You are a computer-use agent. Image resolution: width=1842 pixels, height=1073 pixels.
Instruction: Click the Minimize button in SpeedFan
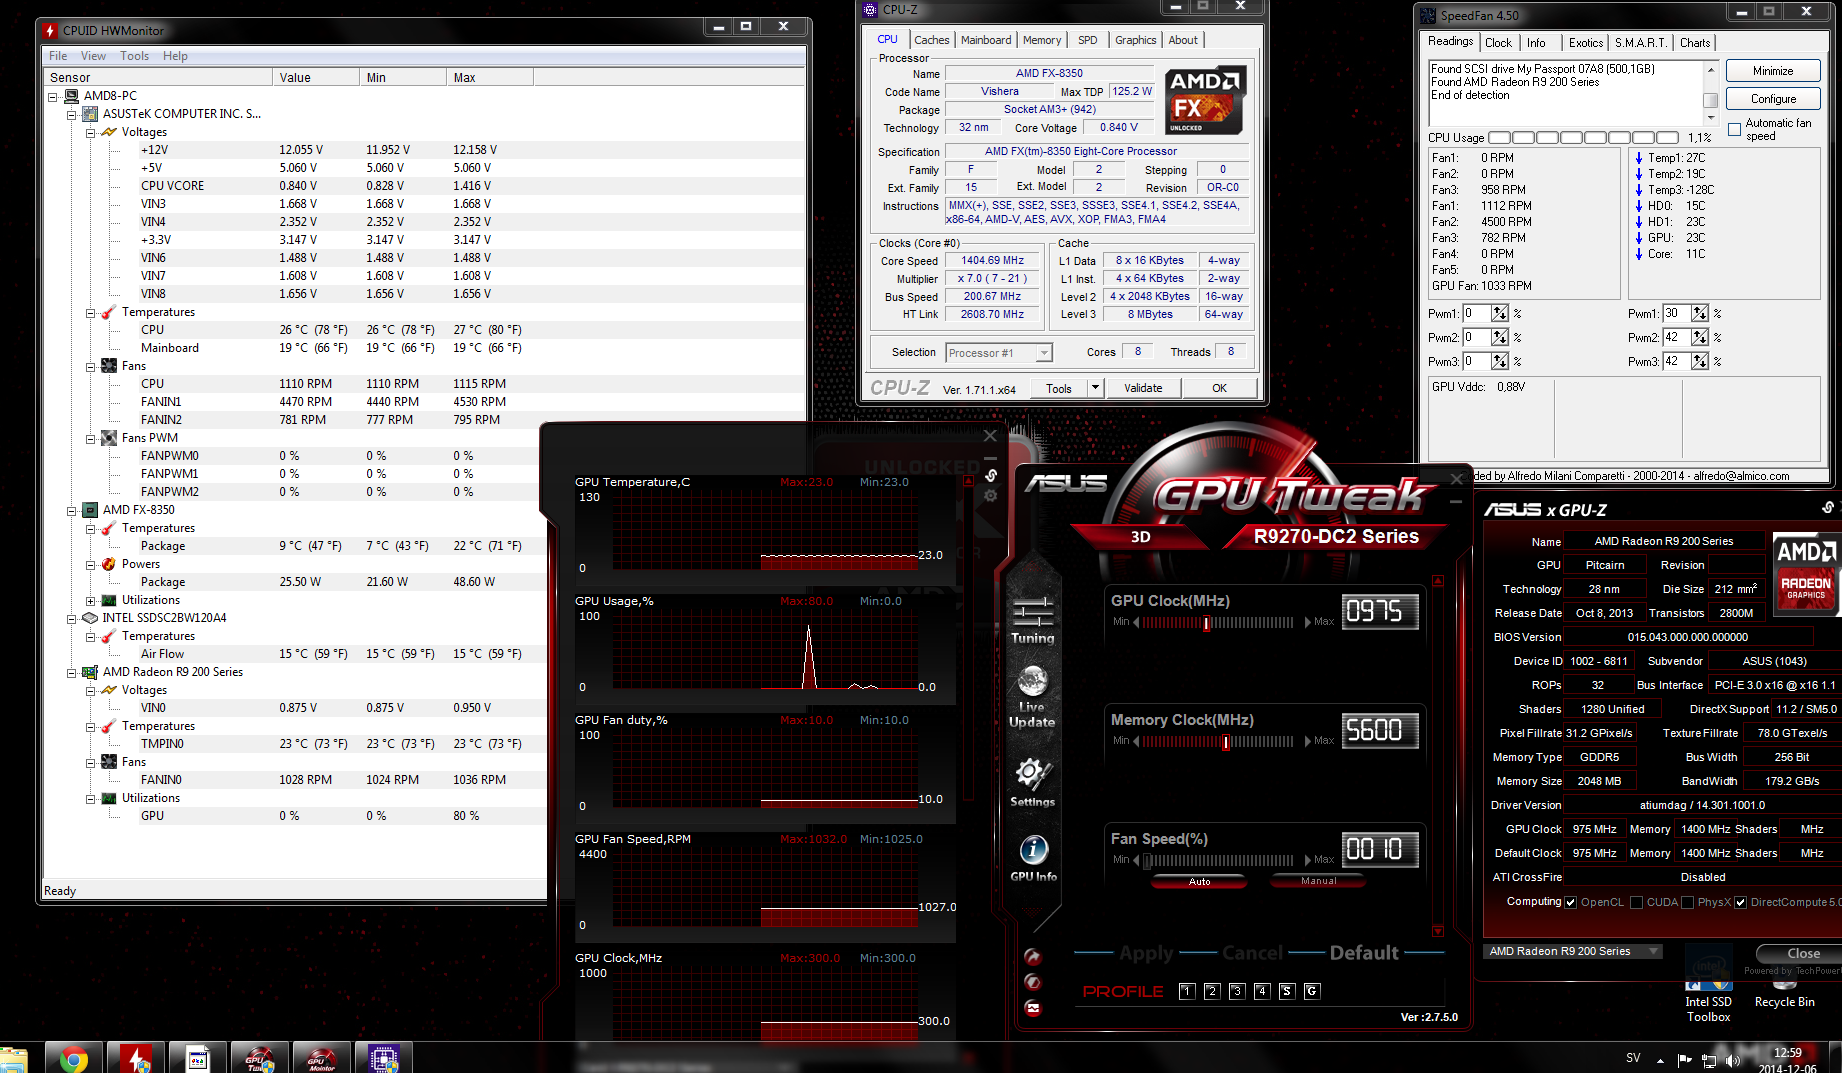point(1773,71)
